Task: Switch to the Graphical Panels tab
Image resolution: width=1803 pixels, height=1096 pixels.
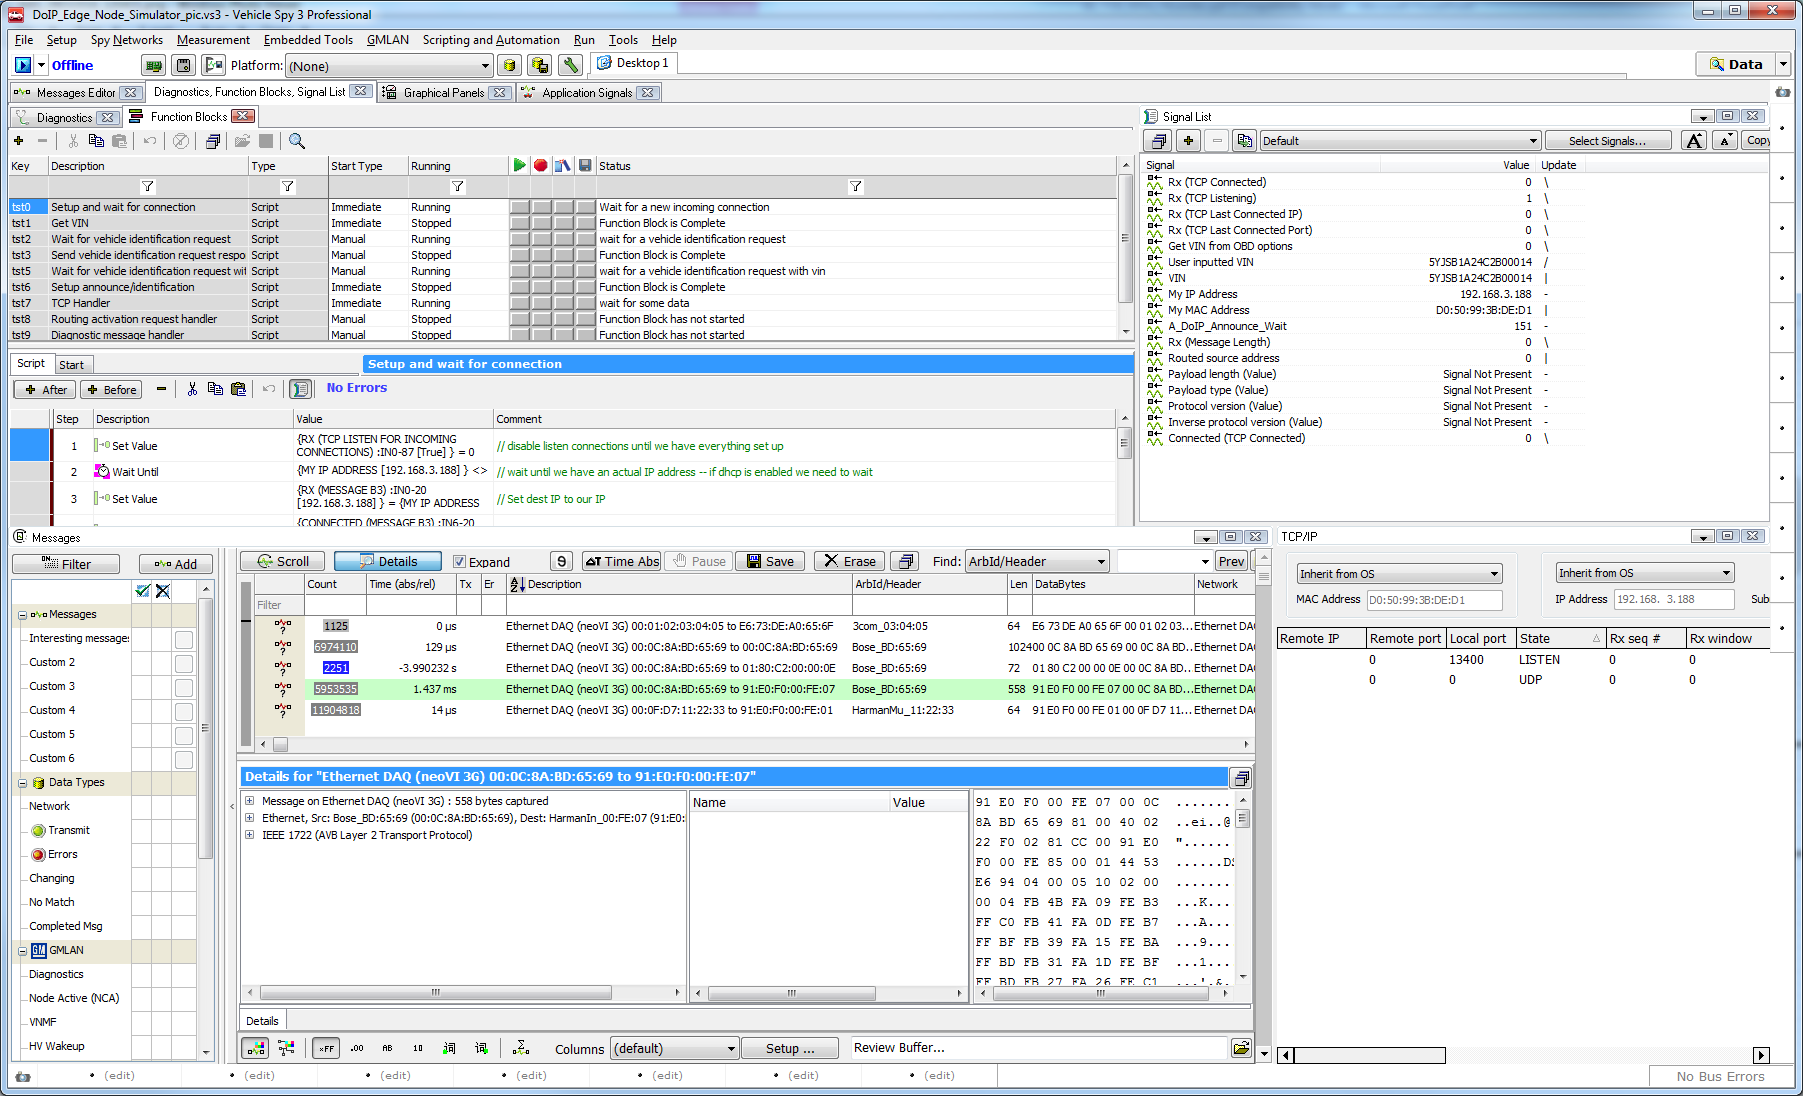Action: pos(443,93)
